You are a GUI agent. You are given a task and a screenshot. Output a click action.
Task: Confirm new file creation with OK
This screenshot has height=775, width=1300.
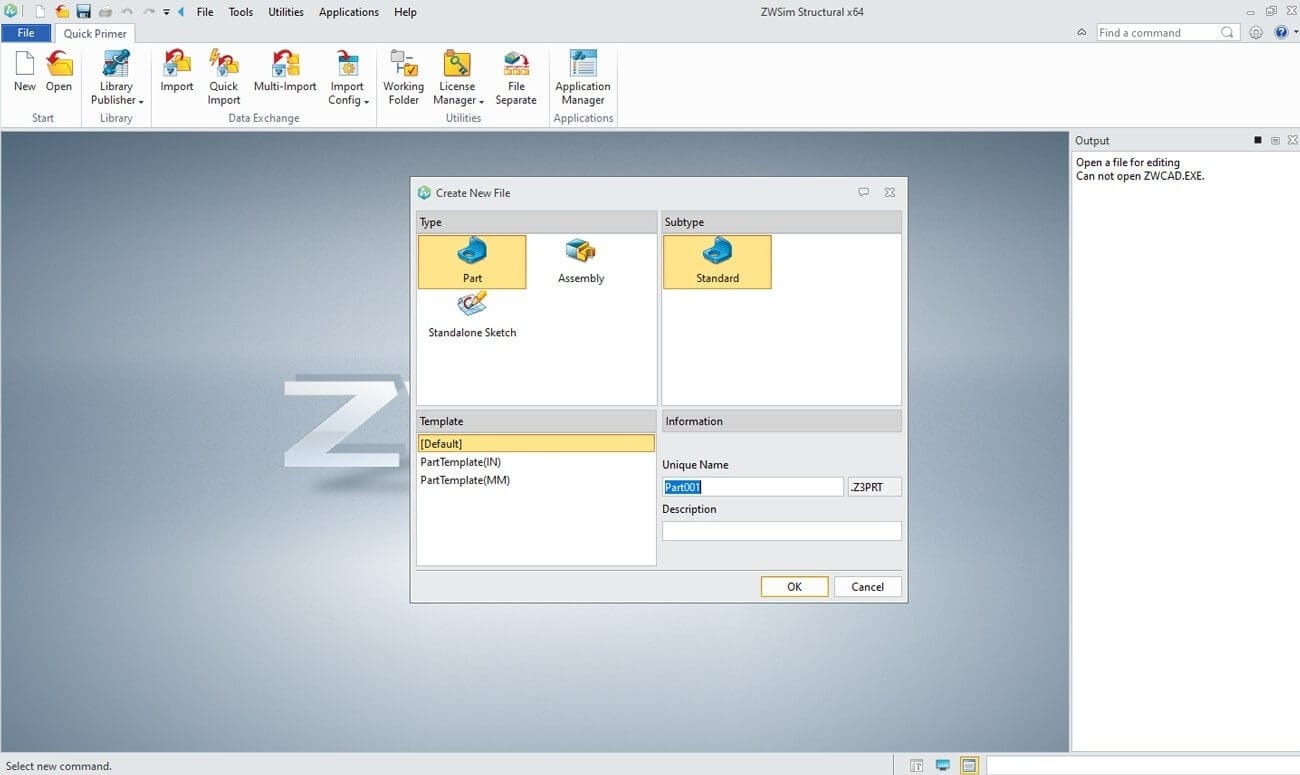794,586
